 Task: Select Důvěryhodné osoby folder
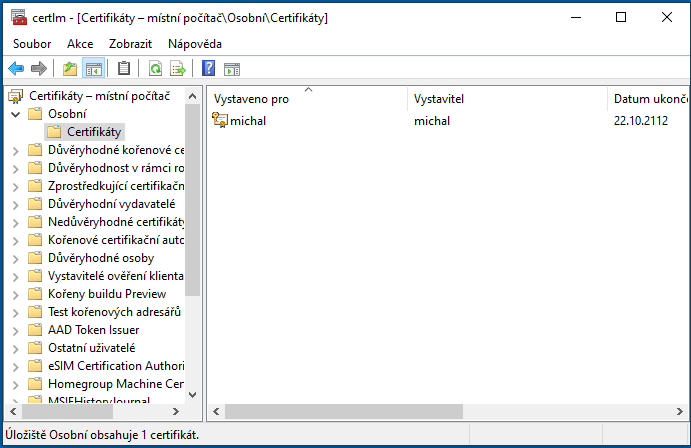click(91, 258)
